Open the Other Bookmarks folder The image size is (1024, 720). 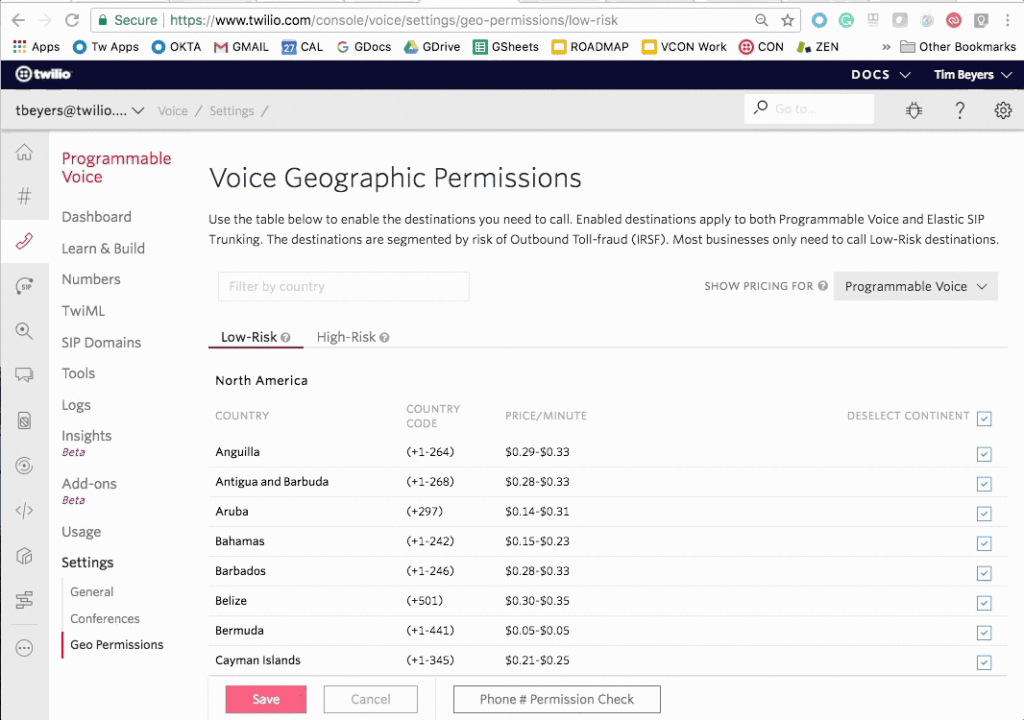957,47
